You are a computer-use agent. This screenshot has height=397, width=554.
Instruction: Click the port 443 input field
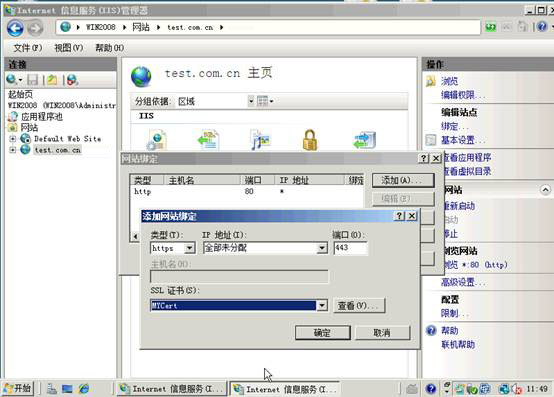350,248
